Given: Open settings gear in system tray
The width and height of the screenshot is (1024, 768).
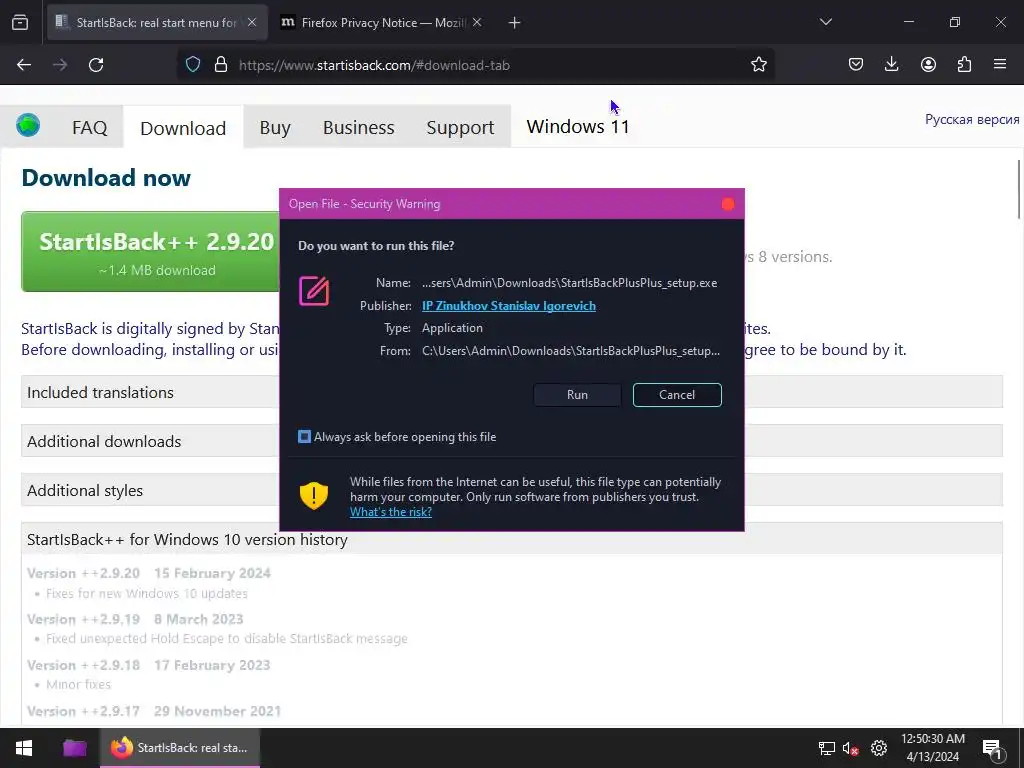Looking at the screenshot, I should pos(879,748).
